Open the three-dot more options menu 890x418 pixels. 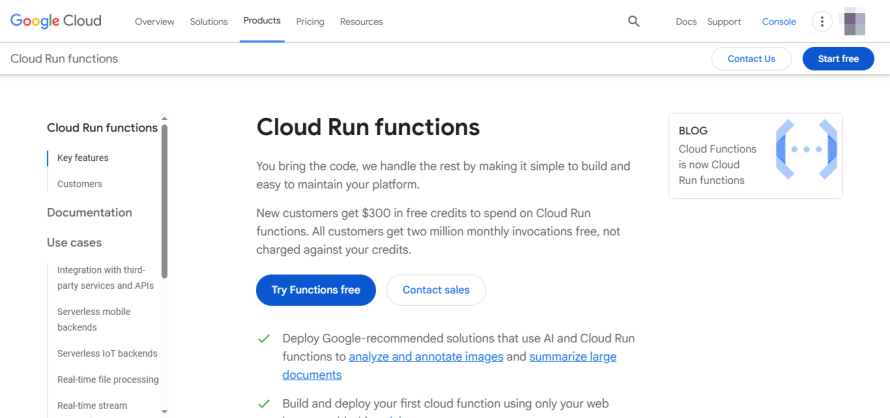(822, 22)
